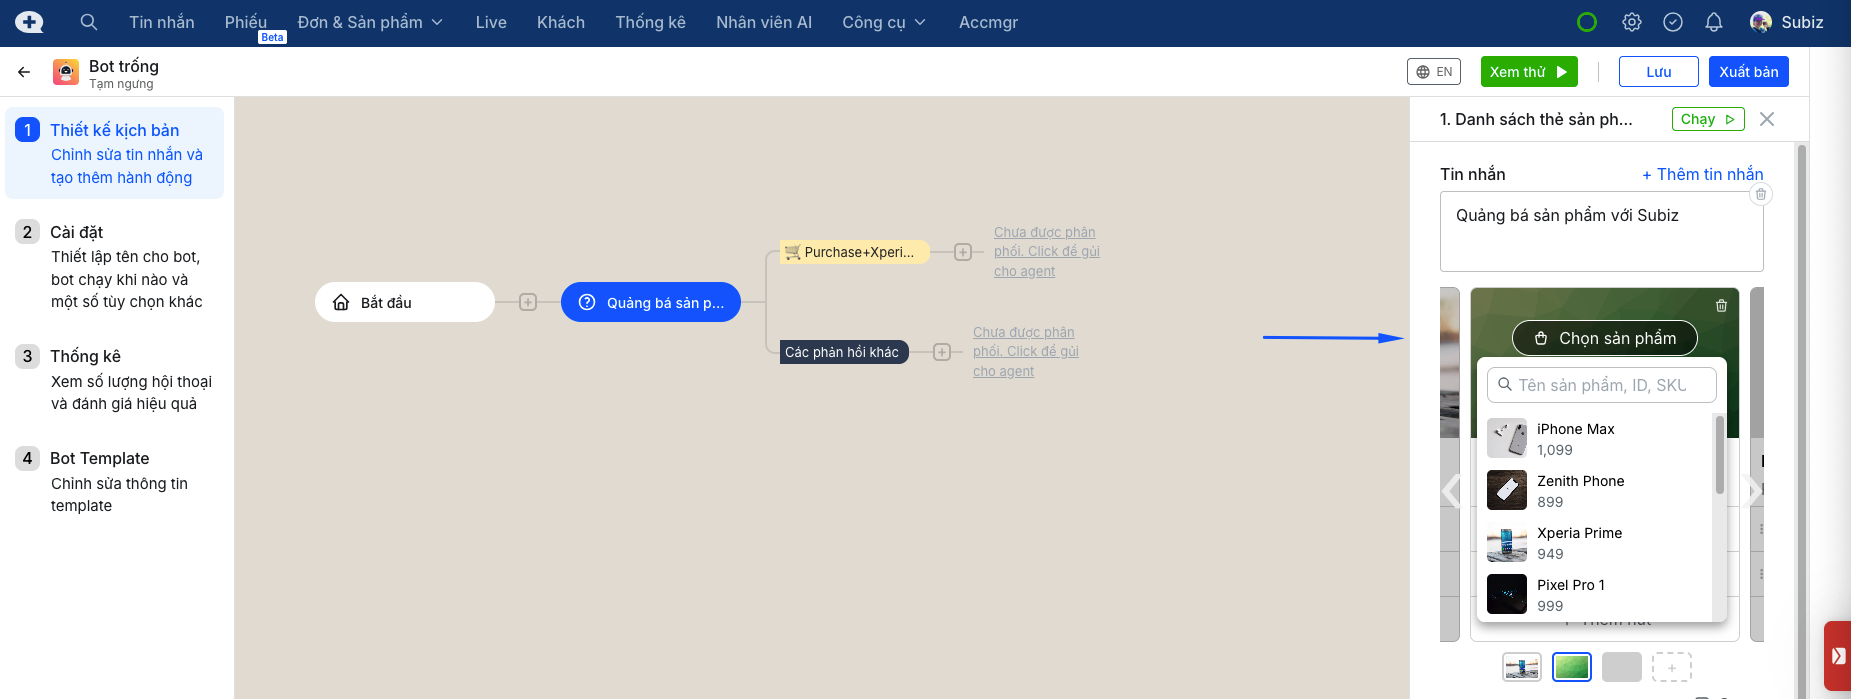Add step after Purchase+Xperi branch
This screenshot has width=1851, height=699.
pyautogui.click(x=962, y=252)
